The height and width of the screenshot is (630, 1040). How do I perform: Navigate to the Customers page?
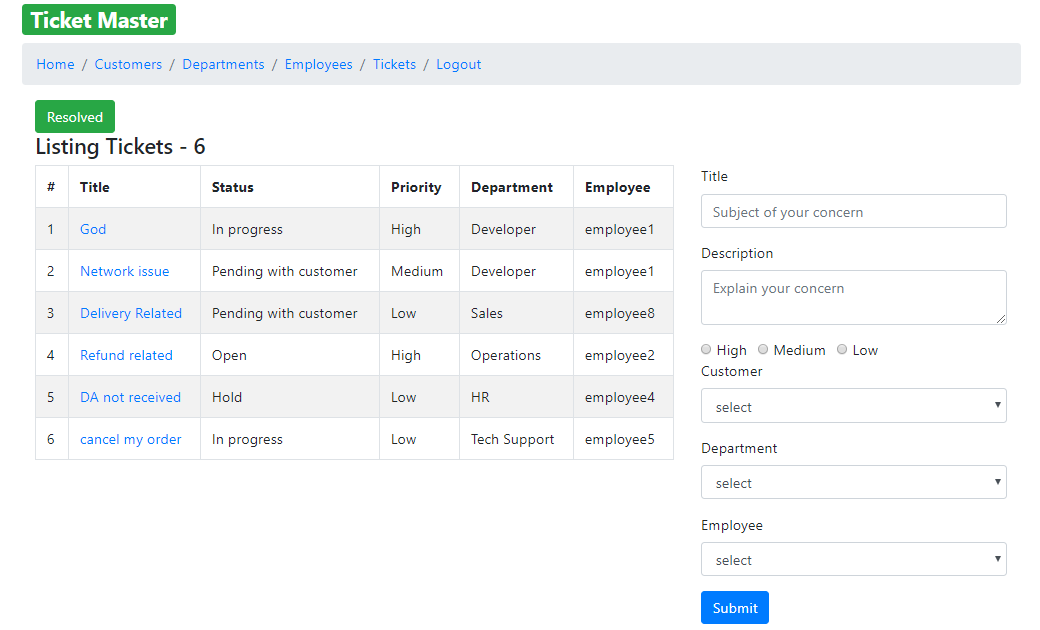tap(128, 64)
